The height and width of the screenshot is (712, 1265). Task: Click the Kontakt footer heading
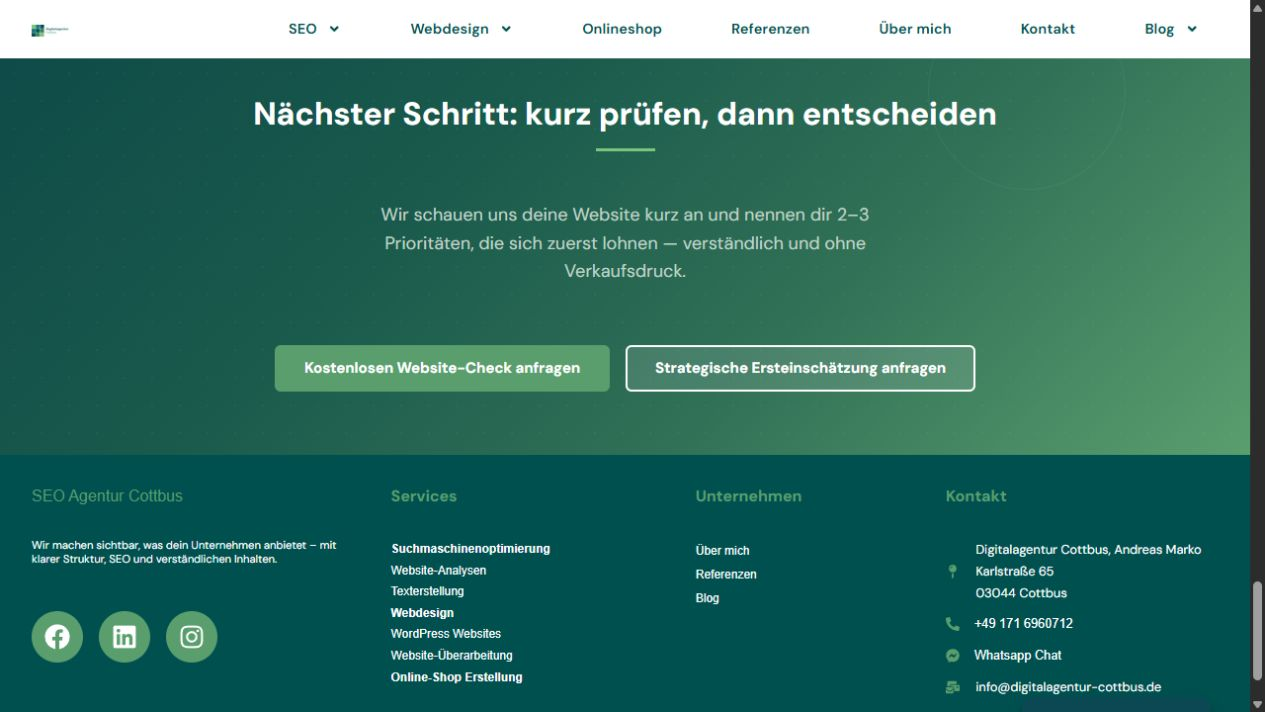(976, 496)
